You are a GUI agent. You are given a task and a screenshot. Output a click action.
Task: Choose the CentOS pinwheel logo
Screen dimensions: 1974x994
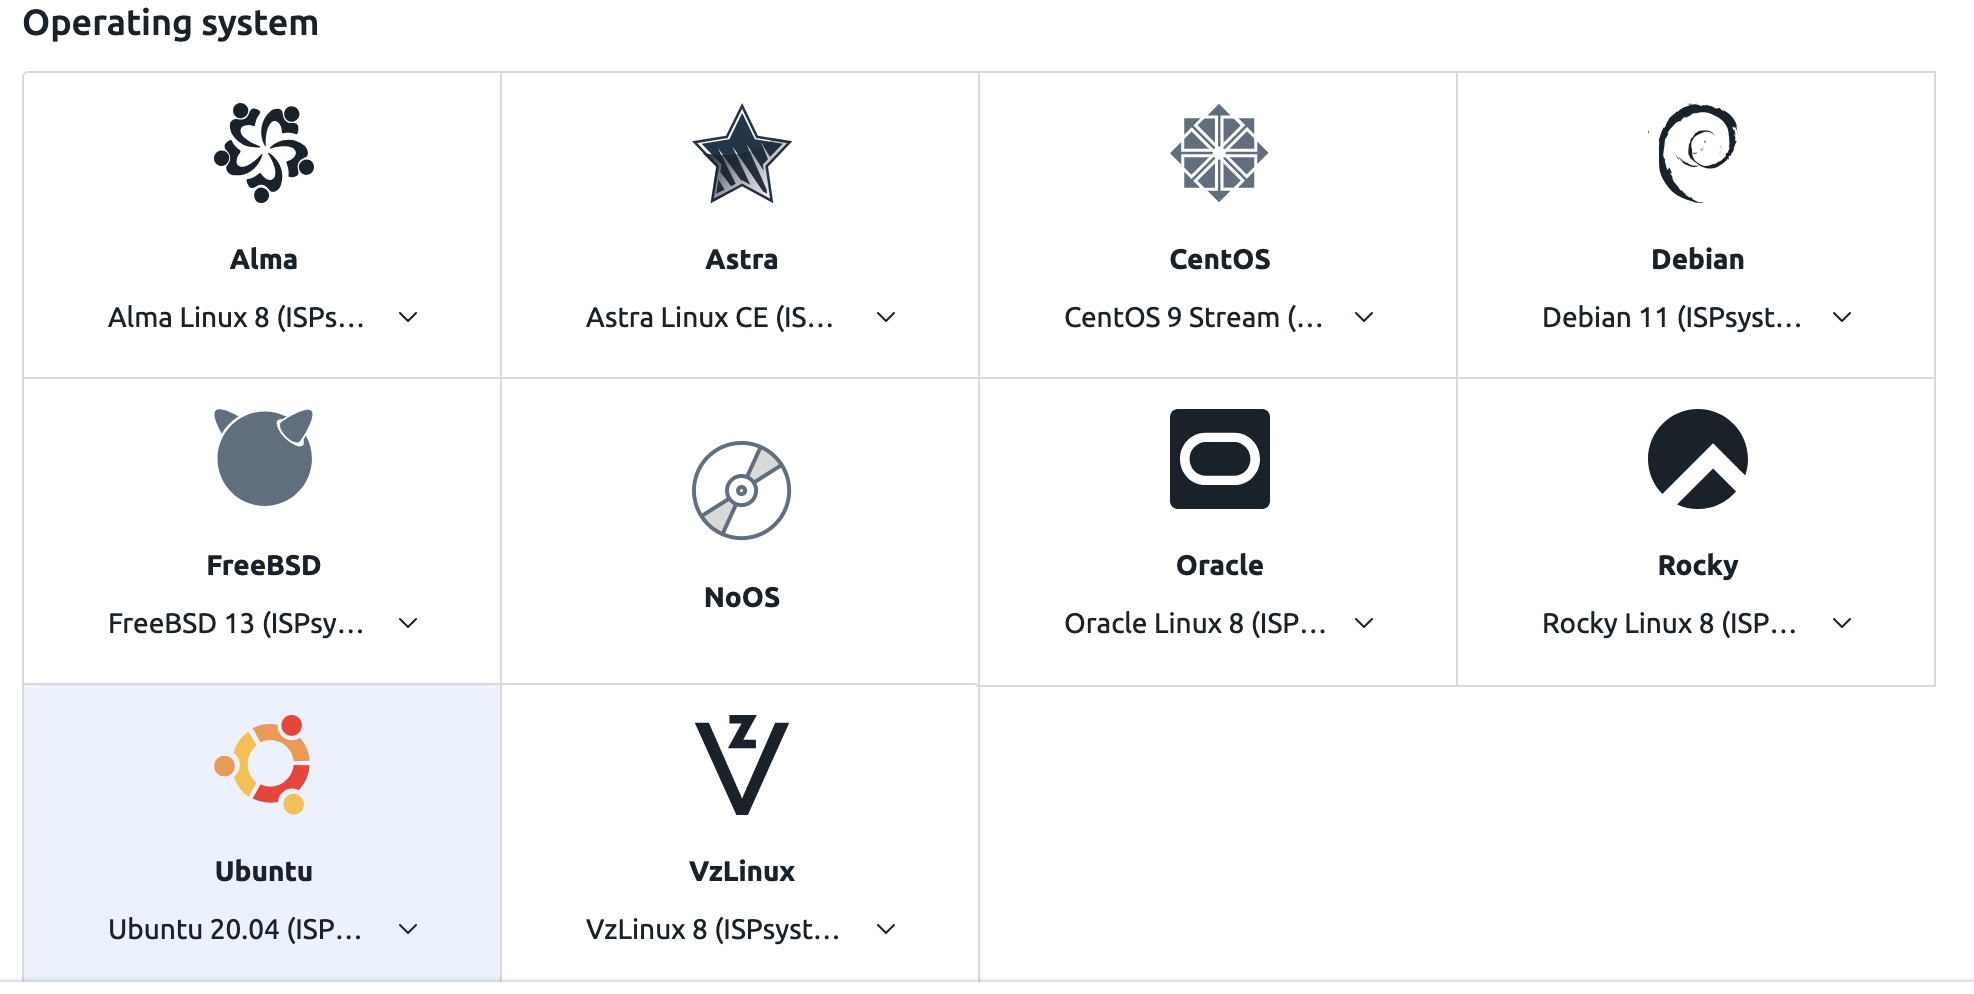click(1219, 153)
